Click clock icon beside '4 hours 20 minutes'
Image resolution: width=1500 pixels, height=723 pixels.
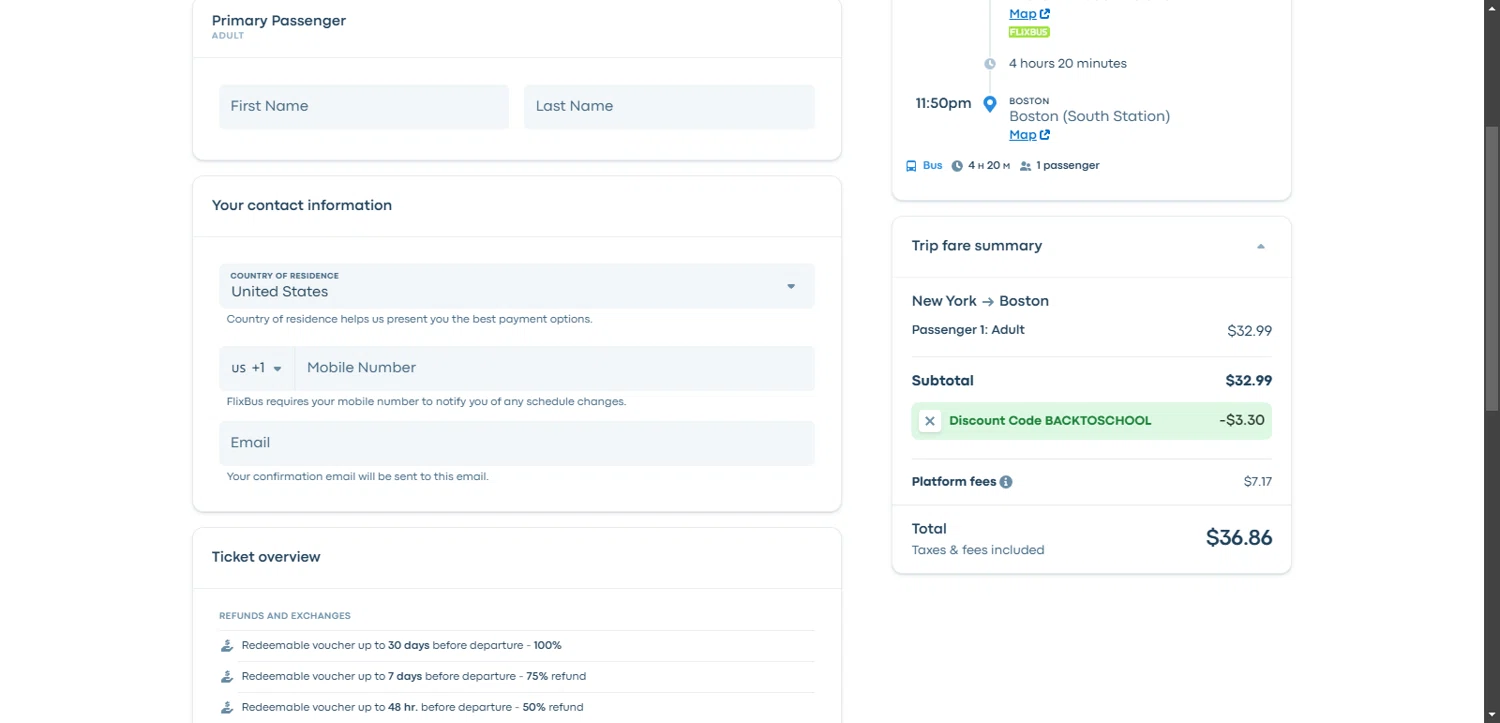[x=990, y=64]
